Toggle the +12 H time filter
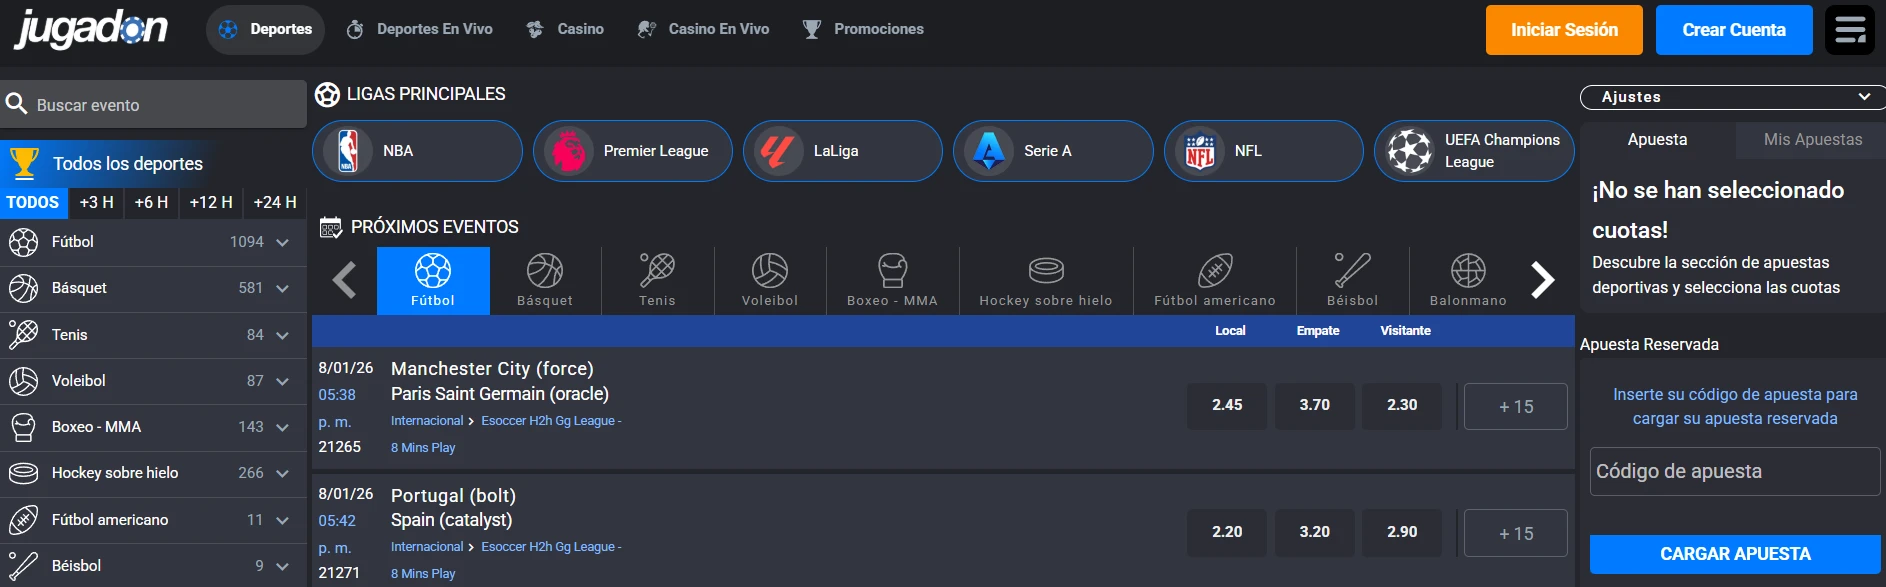Screen dimensions: 1886x587 (211, 202)
